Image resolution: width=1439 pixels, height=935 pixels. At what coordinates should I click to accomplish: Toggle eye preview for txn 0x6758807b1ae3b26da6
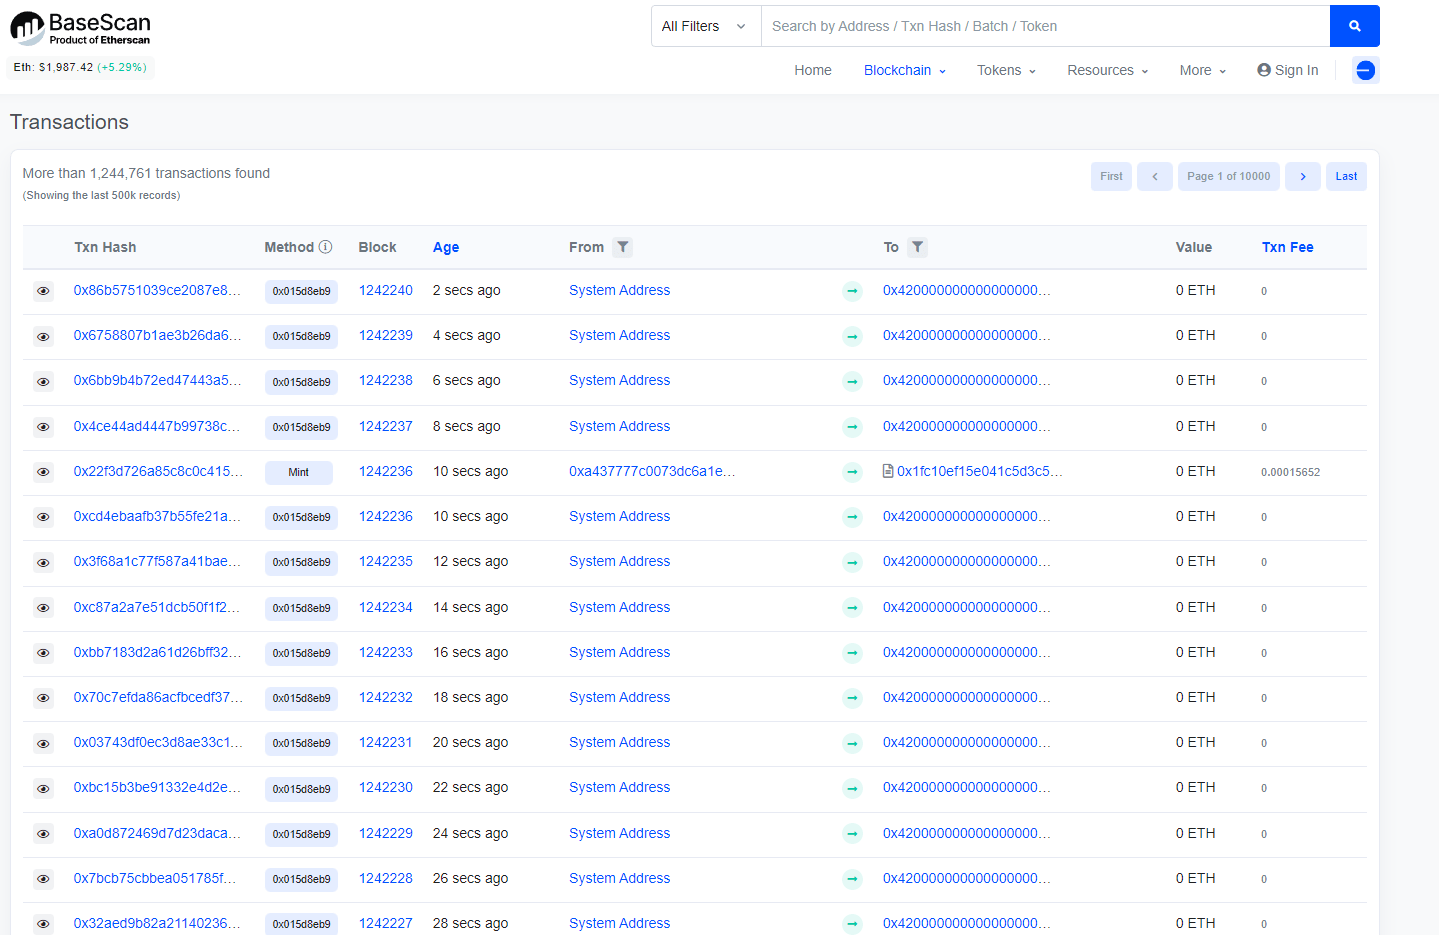(43, 336)
